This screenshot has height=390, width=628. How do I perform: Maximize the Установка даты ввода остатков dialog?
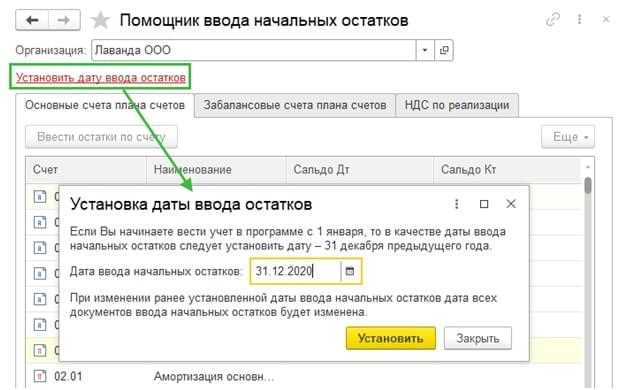click(x=484, y=204)
